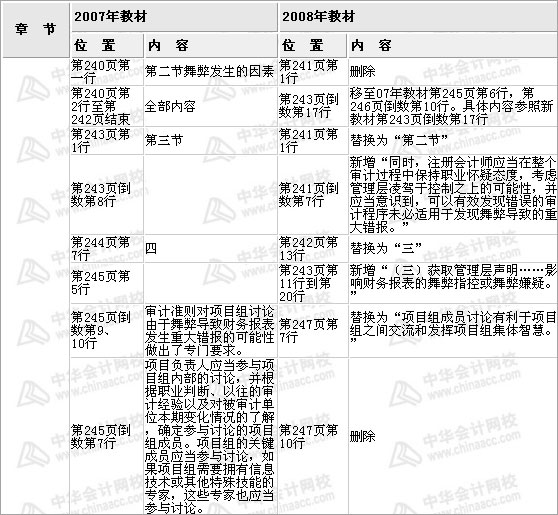
Task: Select the 2008年教材 header cell
Action: (x=418, y=17)
